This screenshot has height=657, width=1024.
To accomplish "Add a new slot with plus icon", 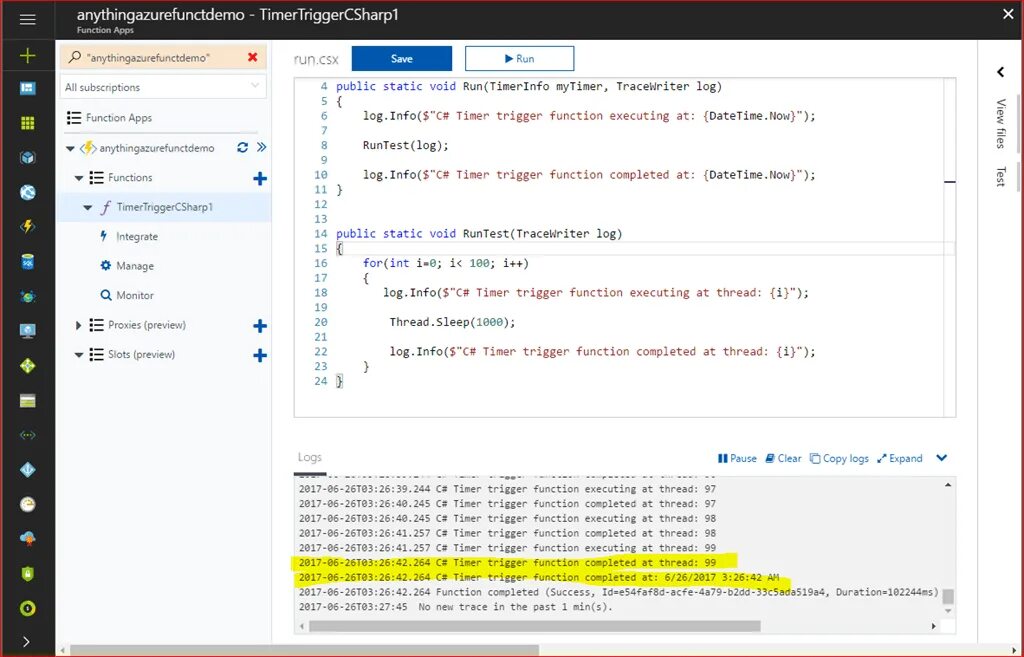I will [x=260, y=355].
